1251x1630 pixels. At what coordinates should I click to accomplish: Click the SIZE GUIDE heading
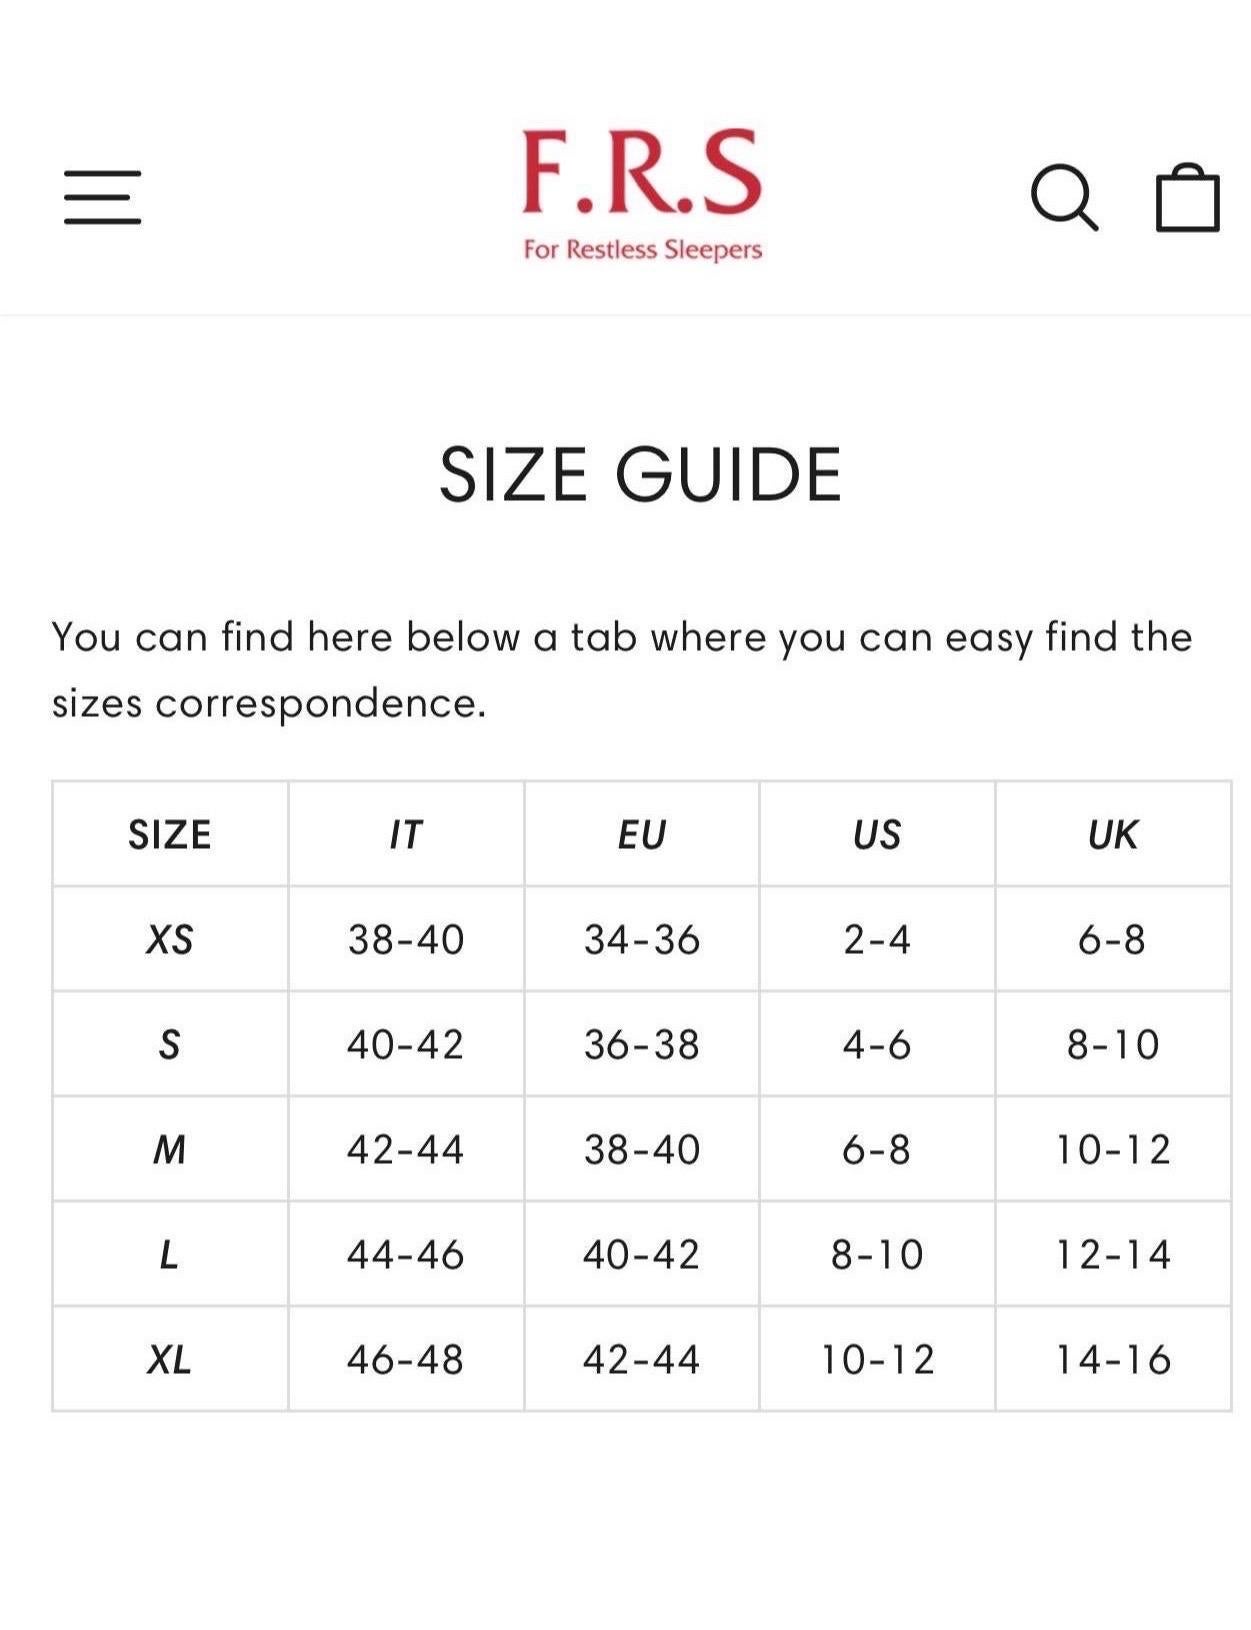[641, 474]
